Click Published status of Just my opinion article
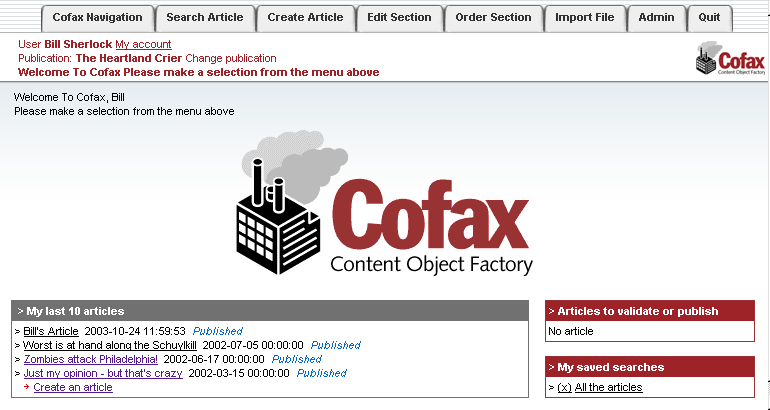770x410 pixels. (322, 373)
